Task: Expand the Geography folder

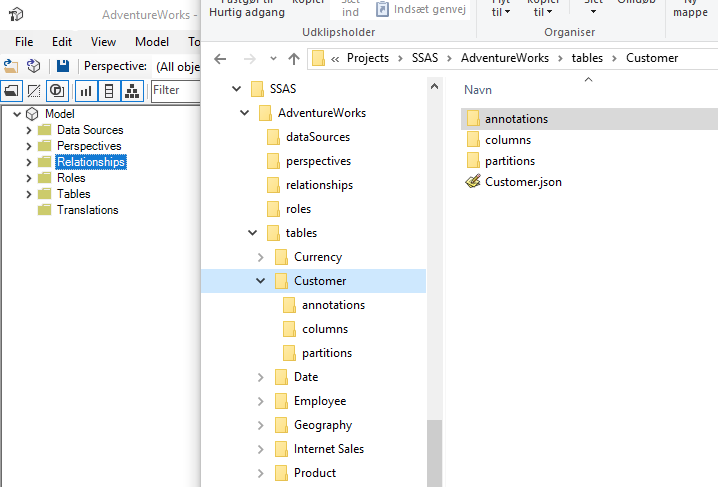Action: point(261,425)
